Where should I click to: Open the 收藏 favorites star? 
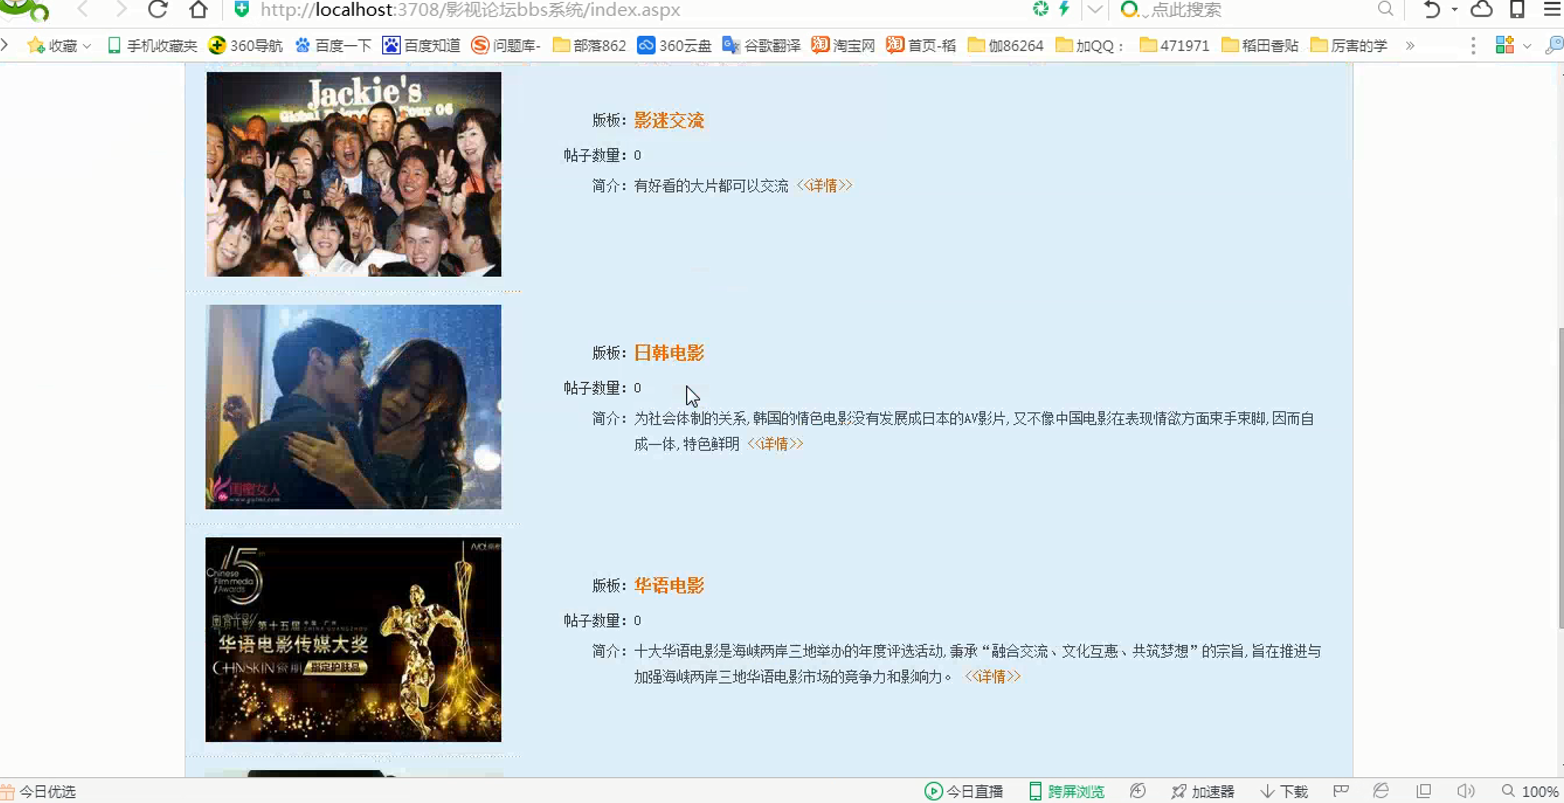tap(52, 45)
